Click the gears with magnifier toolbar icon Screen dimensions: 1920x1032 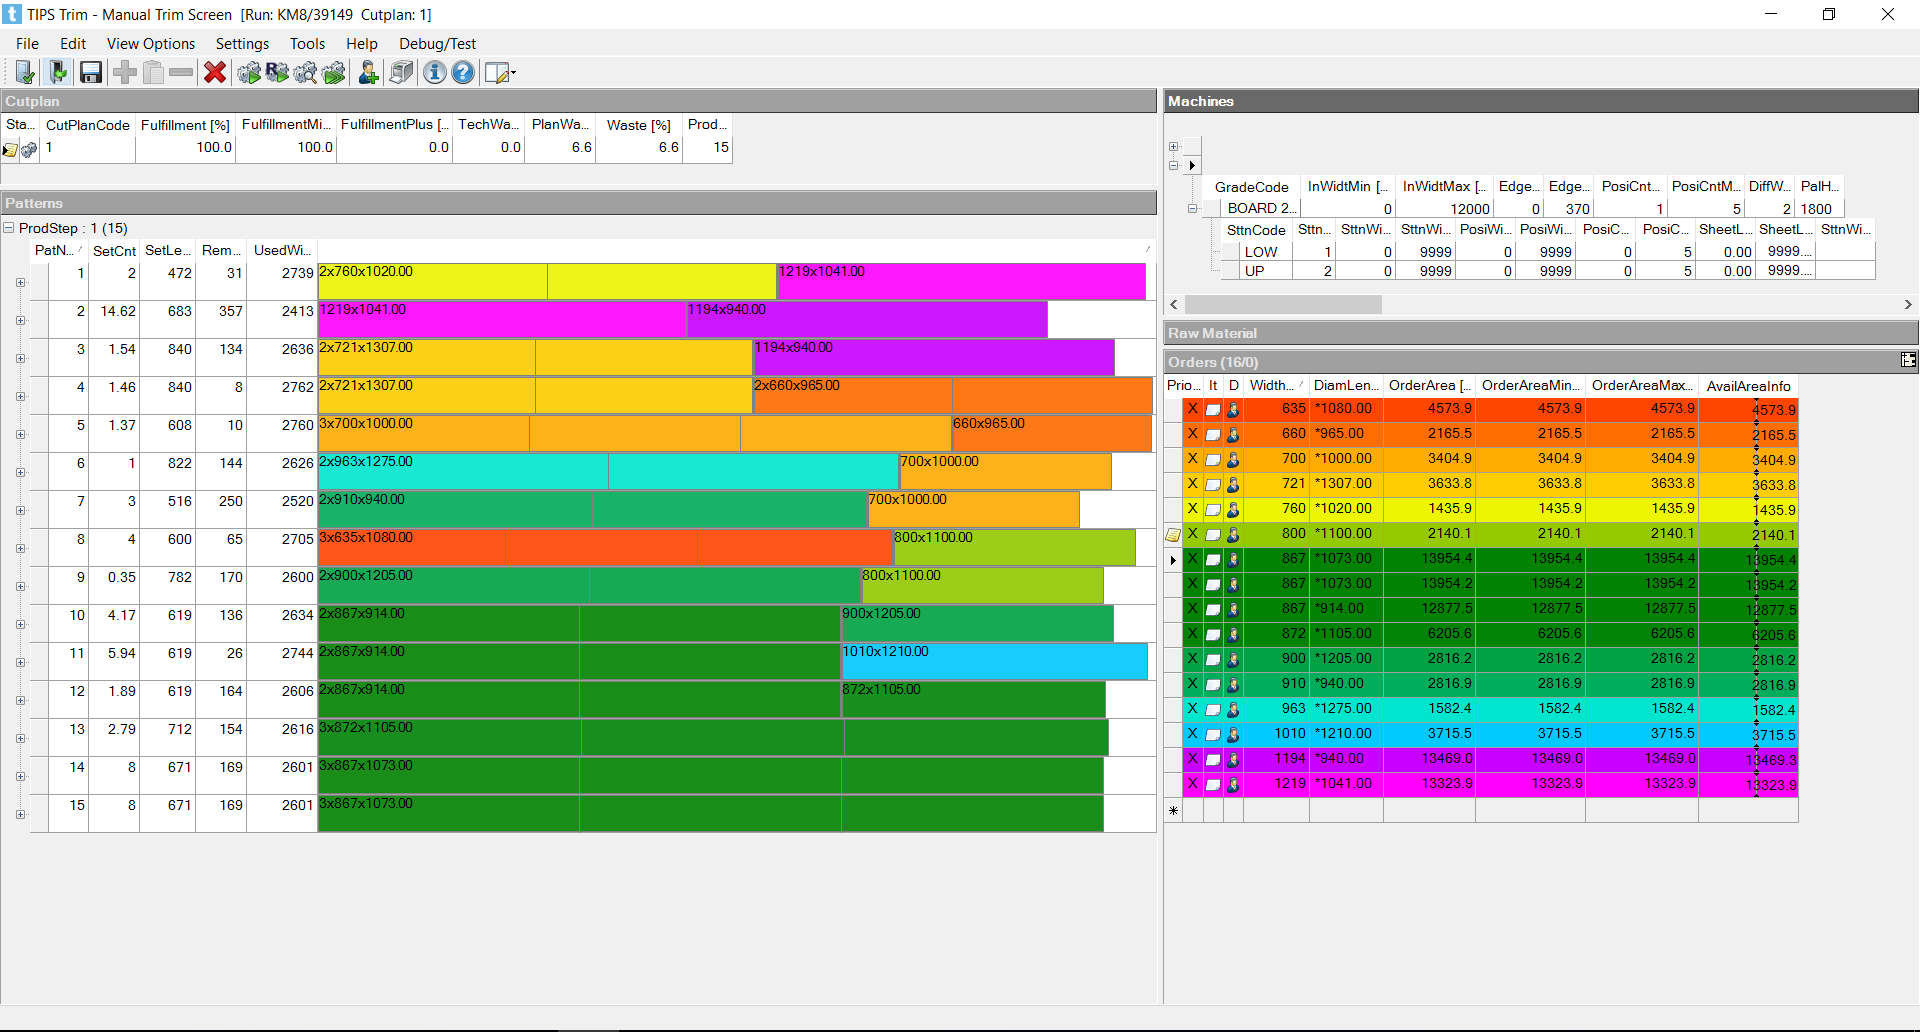305,72
